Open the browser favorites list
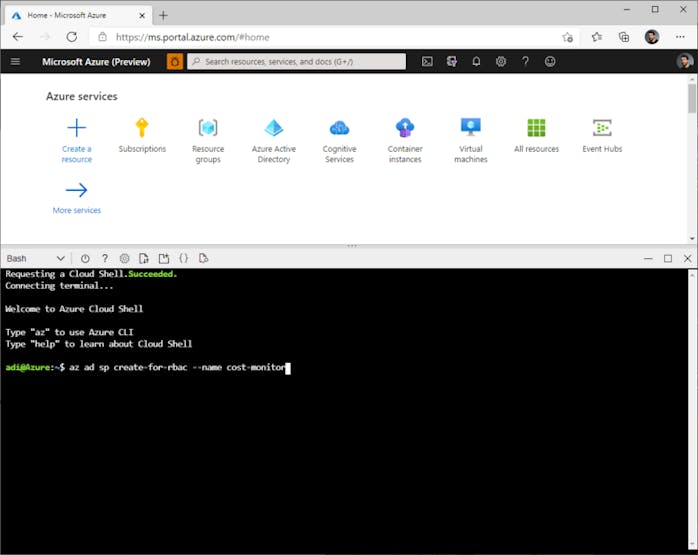Image resolution: width=698 pixels, height=555 pixels. [x=597, y=37]
